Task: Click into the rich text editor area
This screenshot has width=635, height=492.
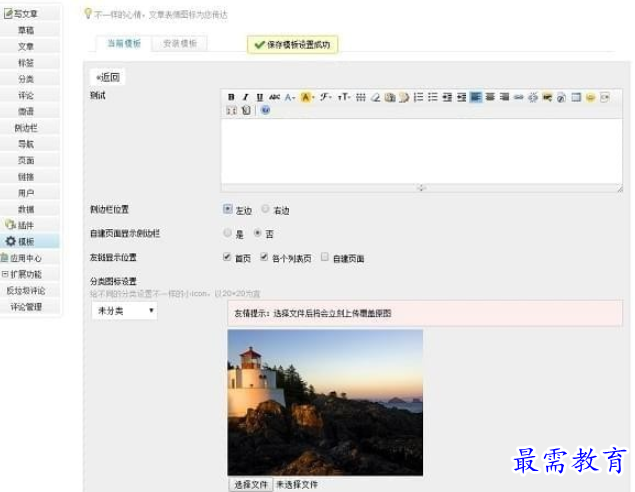Action: (421, 151)
